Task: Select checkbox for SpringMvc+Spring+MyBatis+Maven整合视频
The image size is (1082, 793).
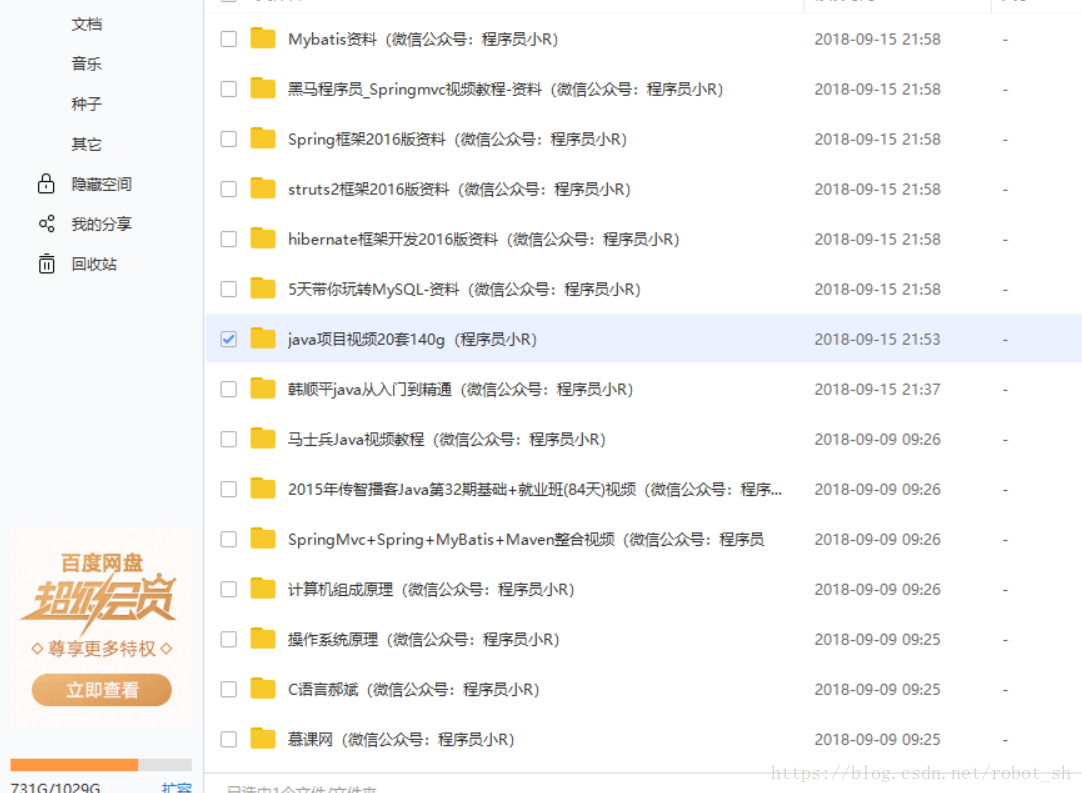Action: click(228, 540)
